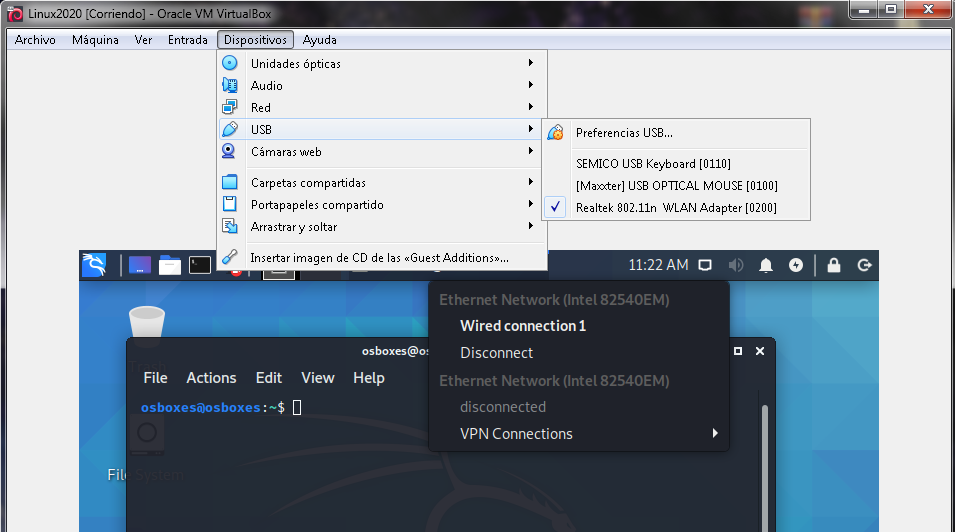Click the first Ethernet Network (Intel 82540EM) header
Screen dimensions: 955x532
[554, 299]
